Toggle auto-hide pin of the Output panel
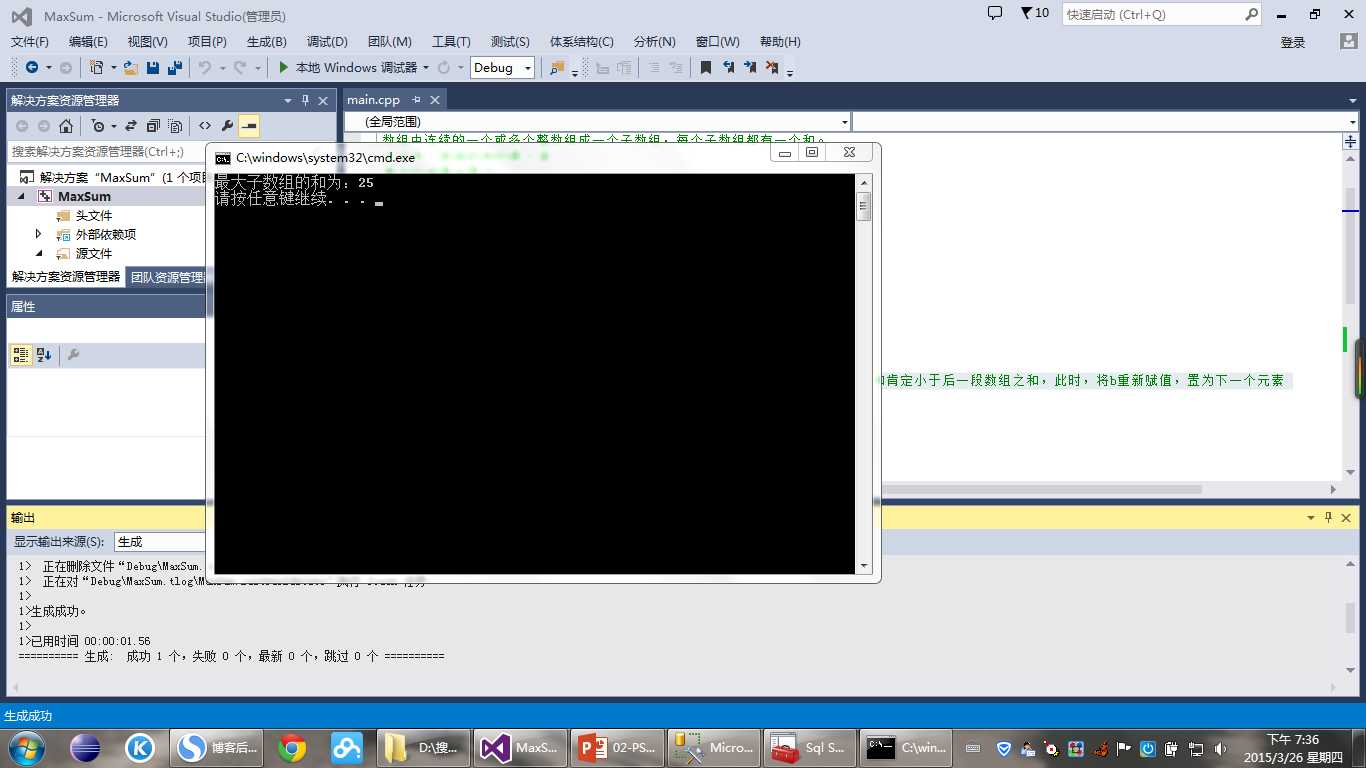Screen dimensions: 1366x768 click(x=1329, y=518)
